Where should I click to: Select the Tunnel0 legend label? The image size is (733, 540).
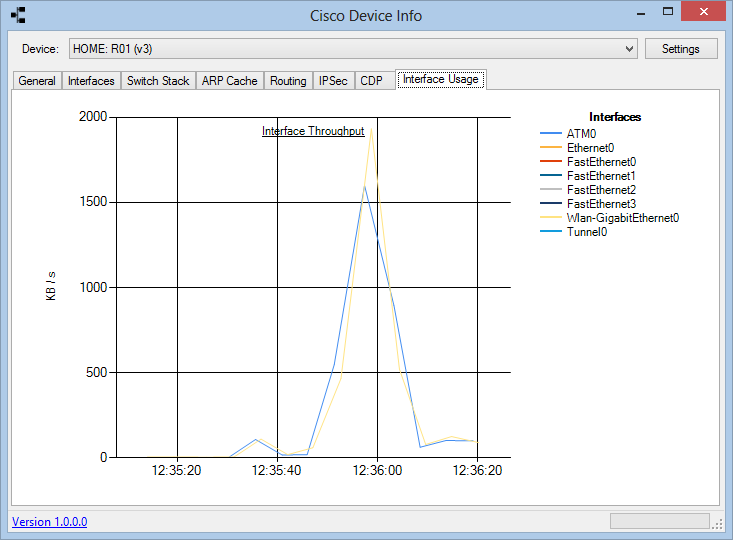coord(587,232)
